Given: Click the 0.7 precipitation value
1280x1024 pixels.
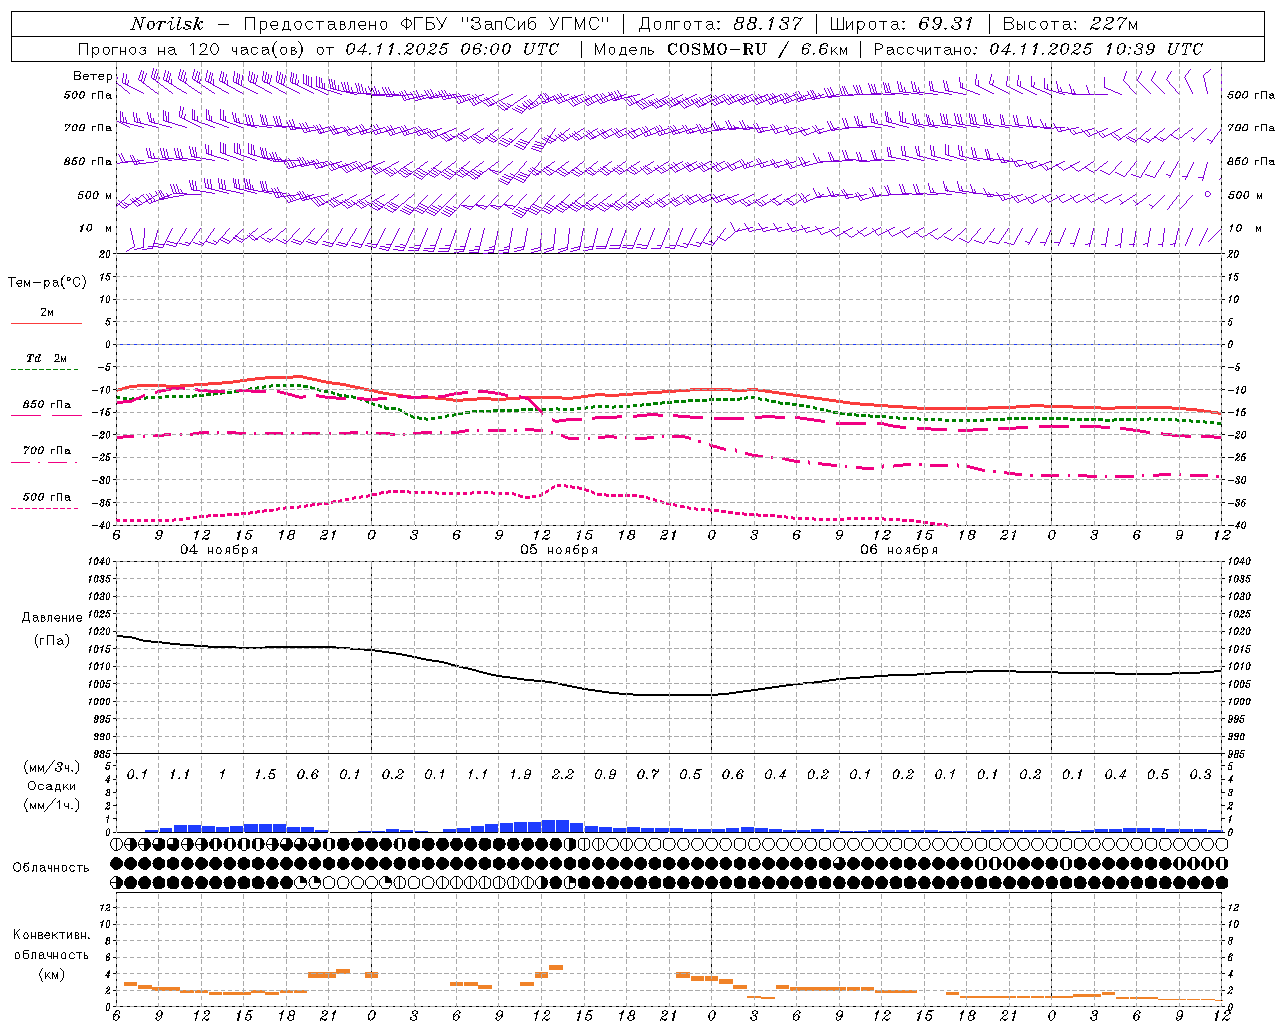Looking at the screenshot, I should click(648, 774).
